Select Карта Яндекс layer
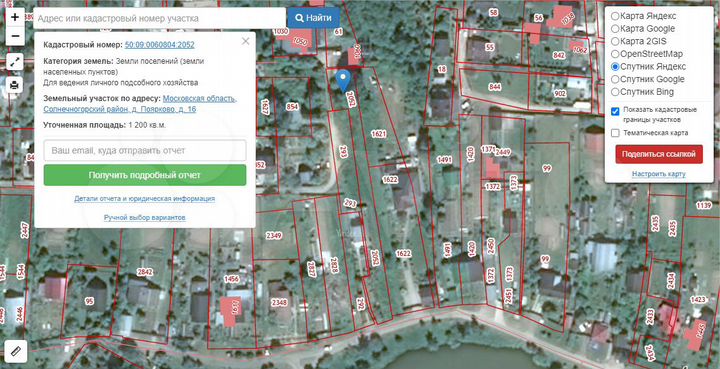The height and width of the screenshot is (369, 720). click(x=644, y=16)
